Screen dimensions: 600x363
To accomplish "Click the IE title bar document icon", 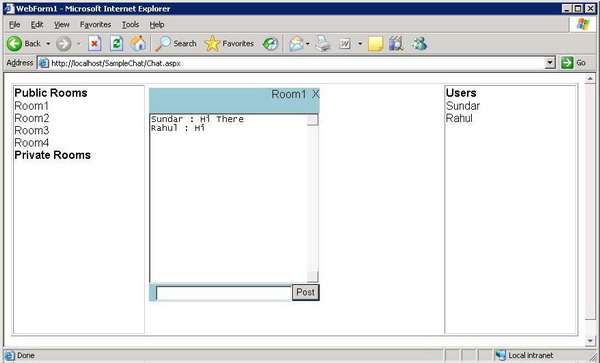I will click(x=9, y=8).
